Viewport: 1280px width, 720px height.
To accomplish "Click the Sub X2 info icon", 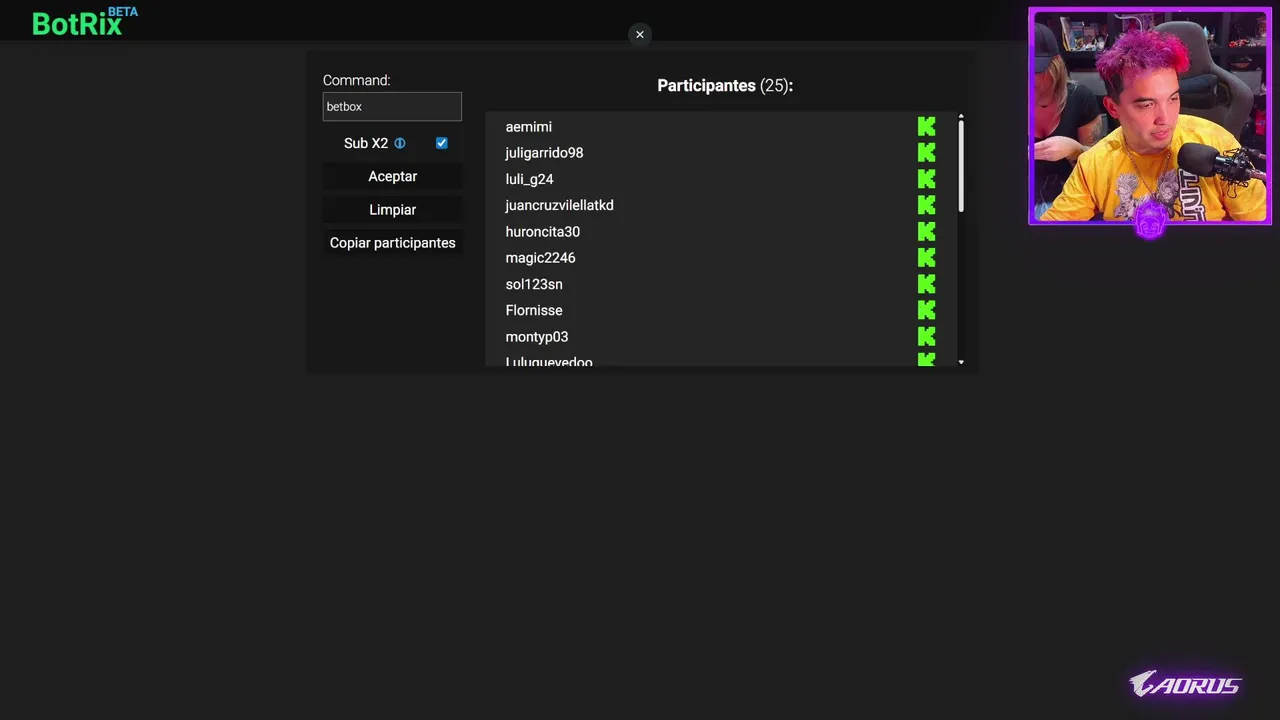I will (400, 143).
